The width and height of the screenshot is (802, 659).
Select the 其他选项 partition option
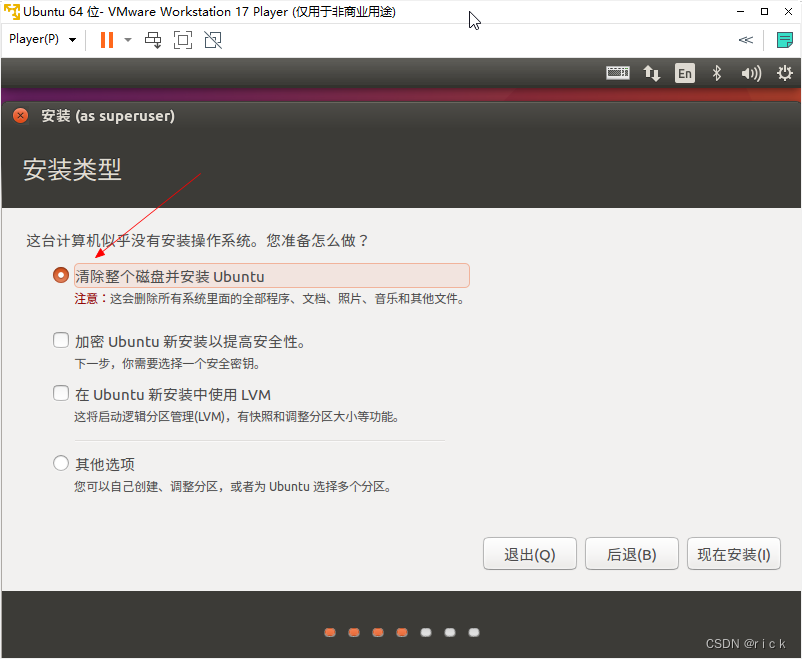(x=60, y=463)
